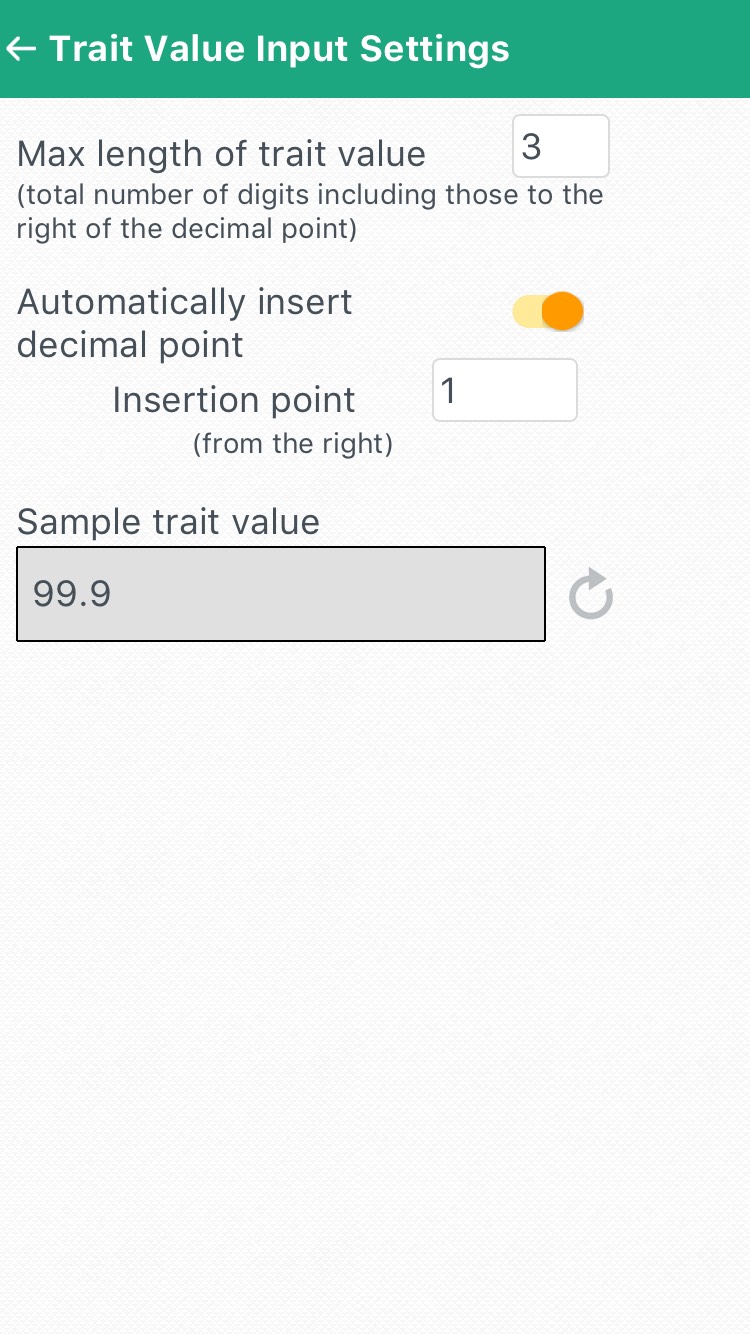Click the (from the right) caption

click(293, 444)
